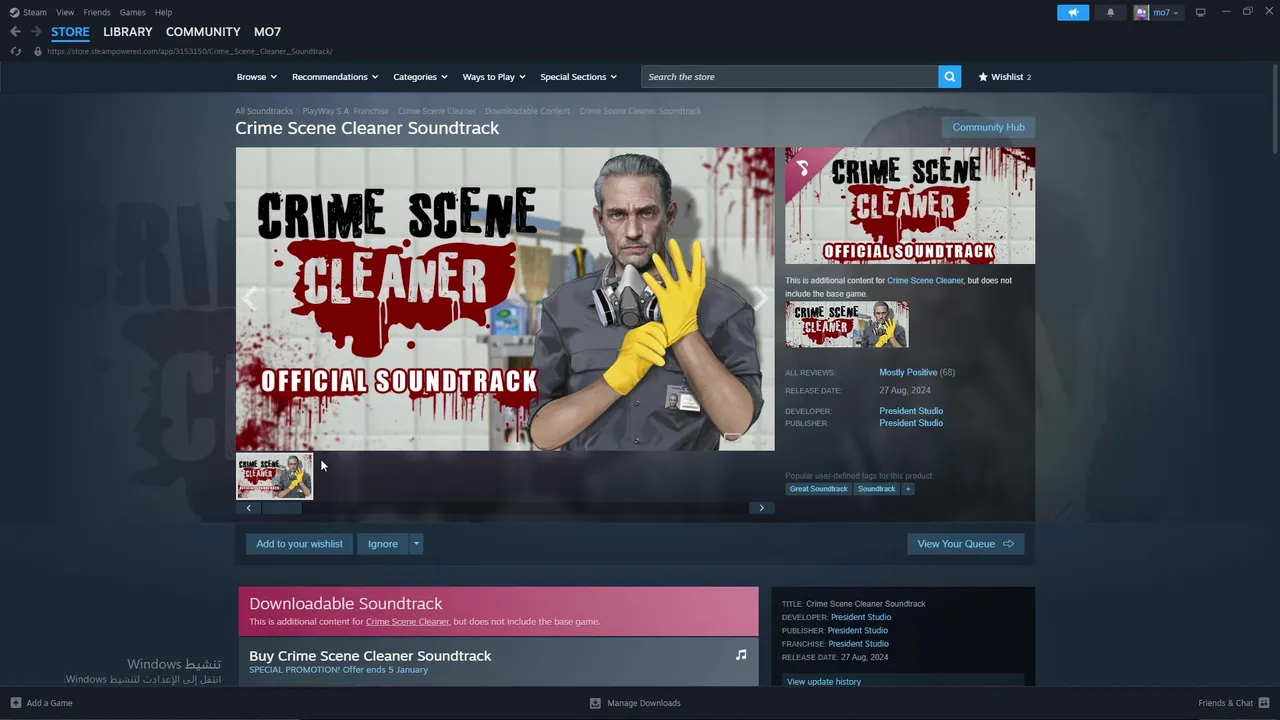The height and width of the screenshot is (720, 1280).
Task: Click View Your Queue button
Action: (x=965, y=544)
